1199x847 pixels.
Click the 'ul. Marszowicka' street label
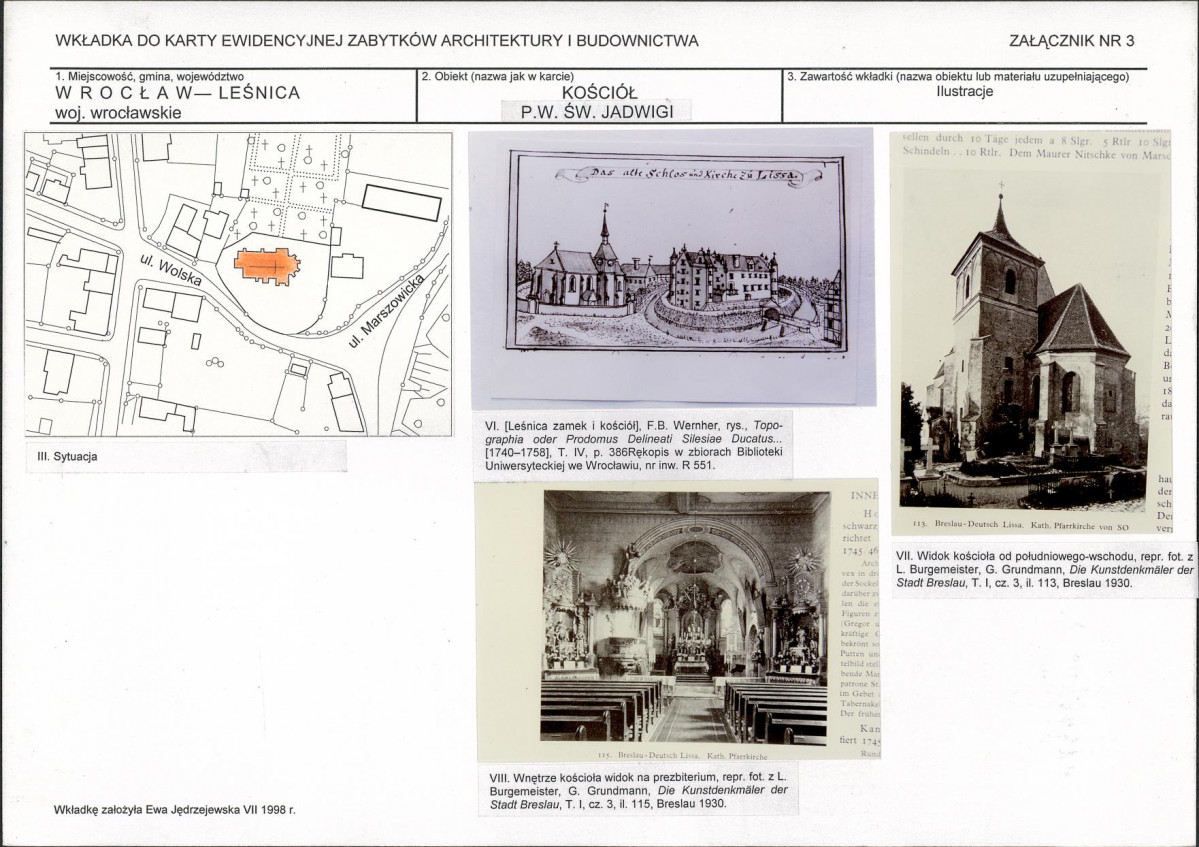coord(385,312)
